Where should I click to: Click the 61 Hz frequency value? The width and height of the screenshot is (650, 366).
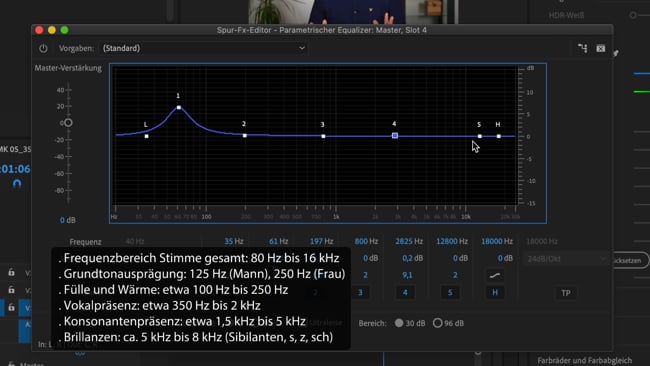click(279, 241)
